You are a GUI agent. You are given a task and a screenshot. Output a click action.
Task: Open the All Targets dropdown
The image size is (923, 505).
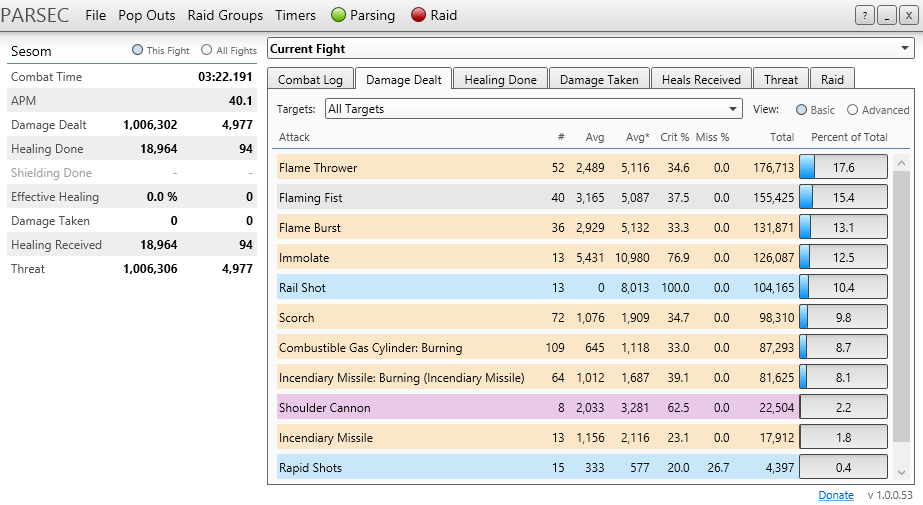(x=533, y=109)
